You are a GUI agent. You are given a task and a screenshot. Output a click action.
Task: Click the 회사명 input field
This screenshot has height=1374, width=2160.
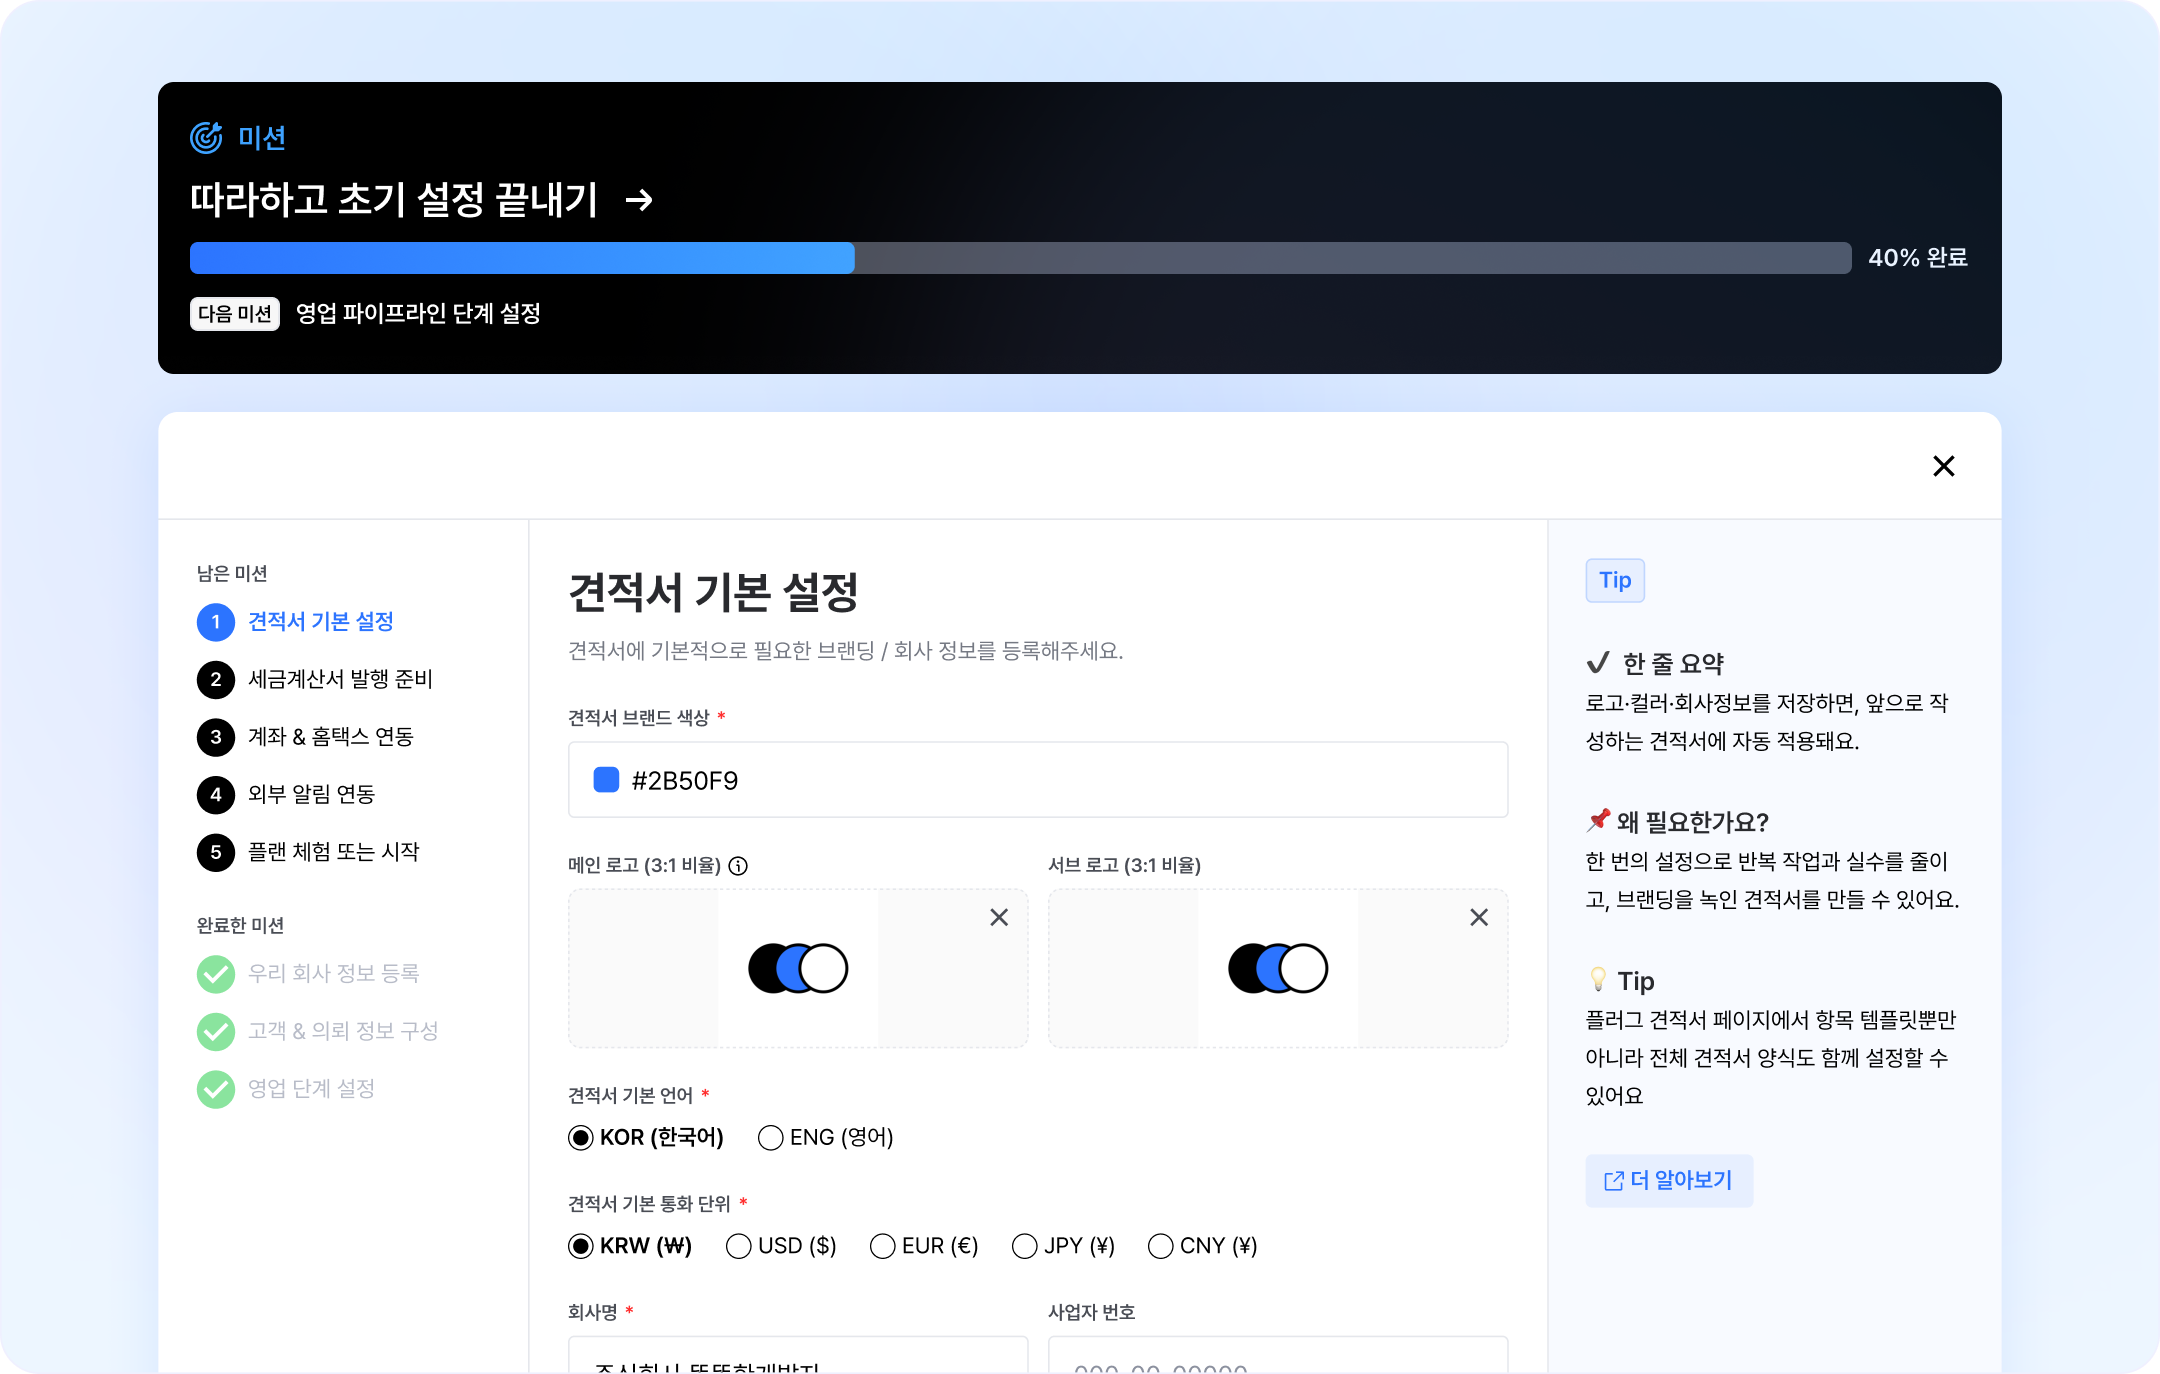click(797, 1358)
